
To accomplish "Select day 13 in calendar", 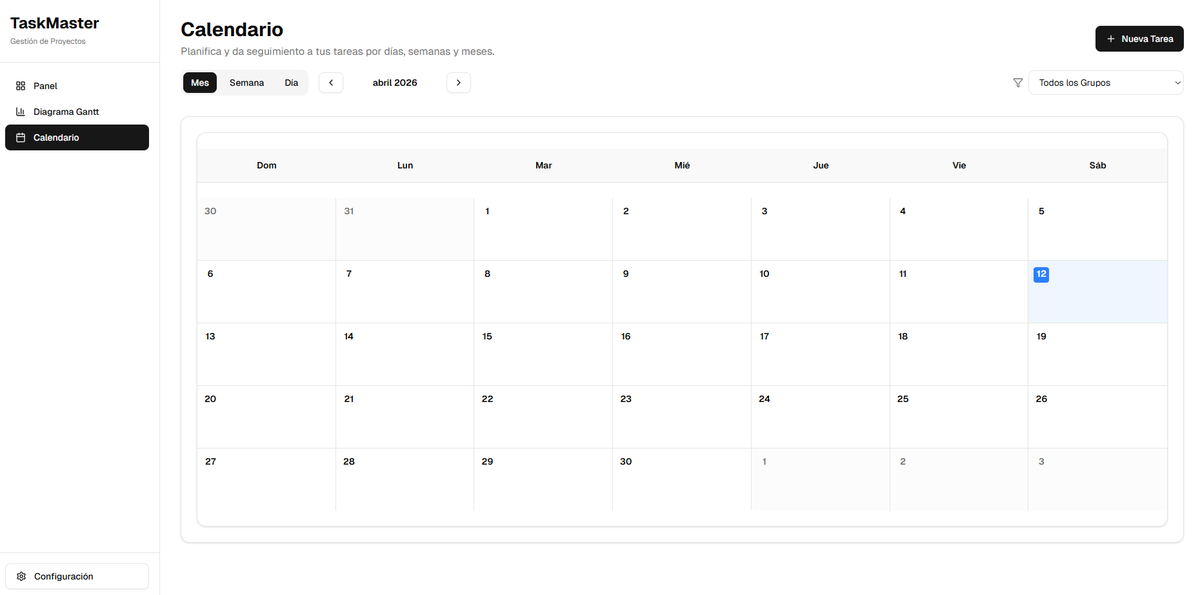I will coord(266,354).
